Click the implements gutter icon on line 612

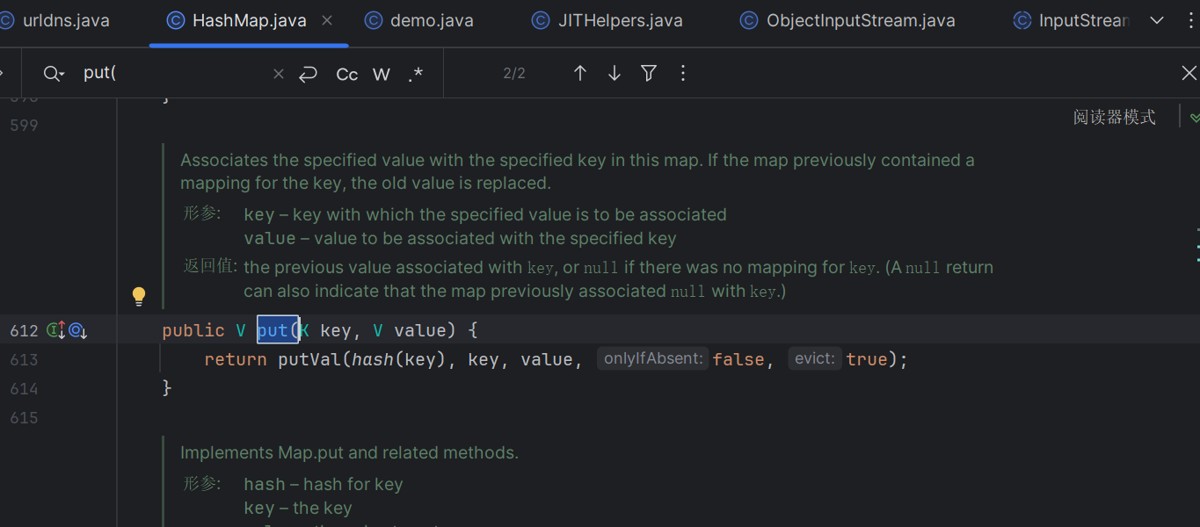[56, 330]
